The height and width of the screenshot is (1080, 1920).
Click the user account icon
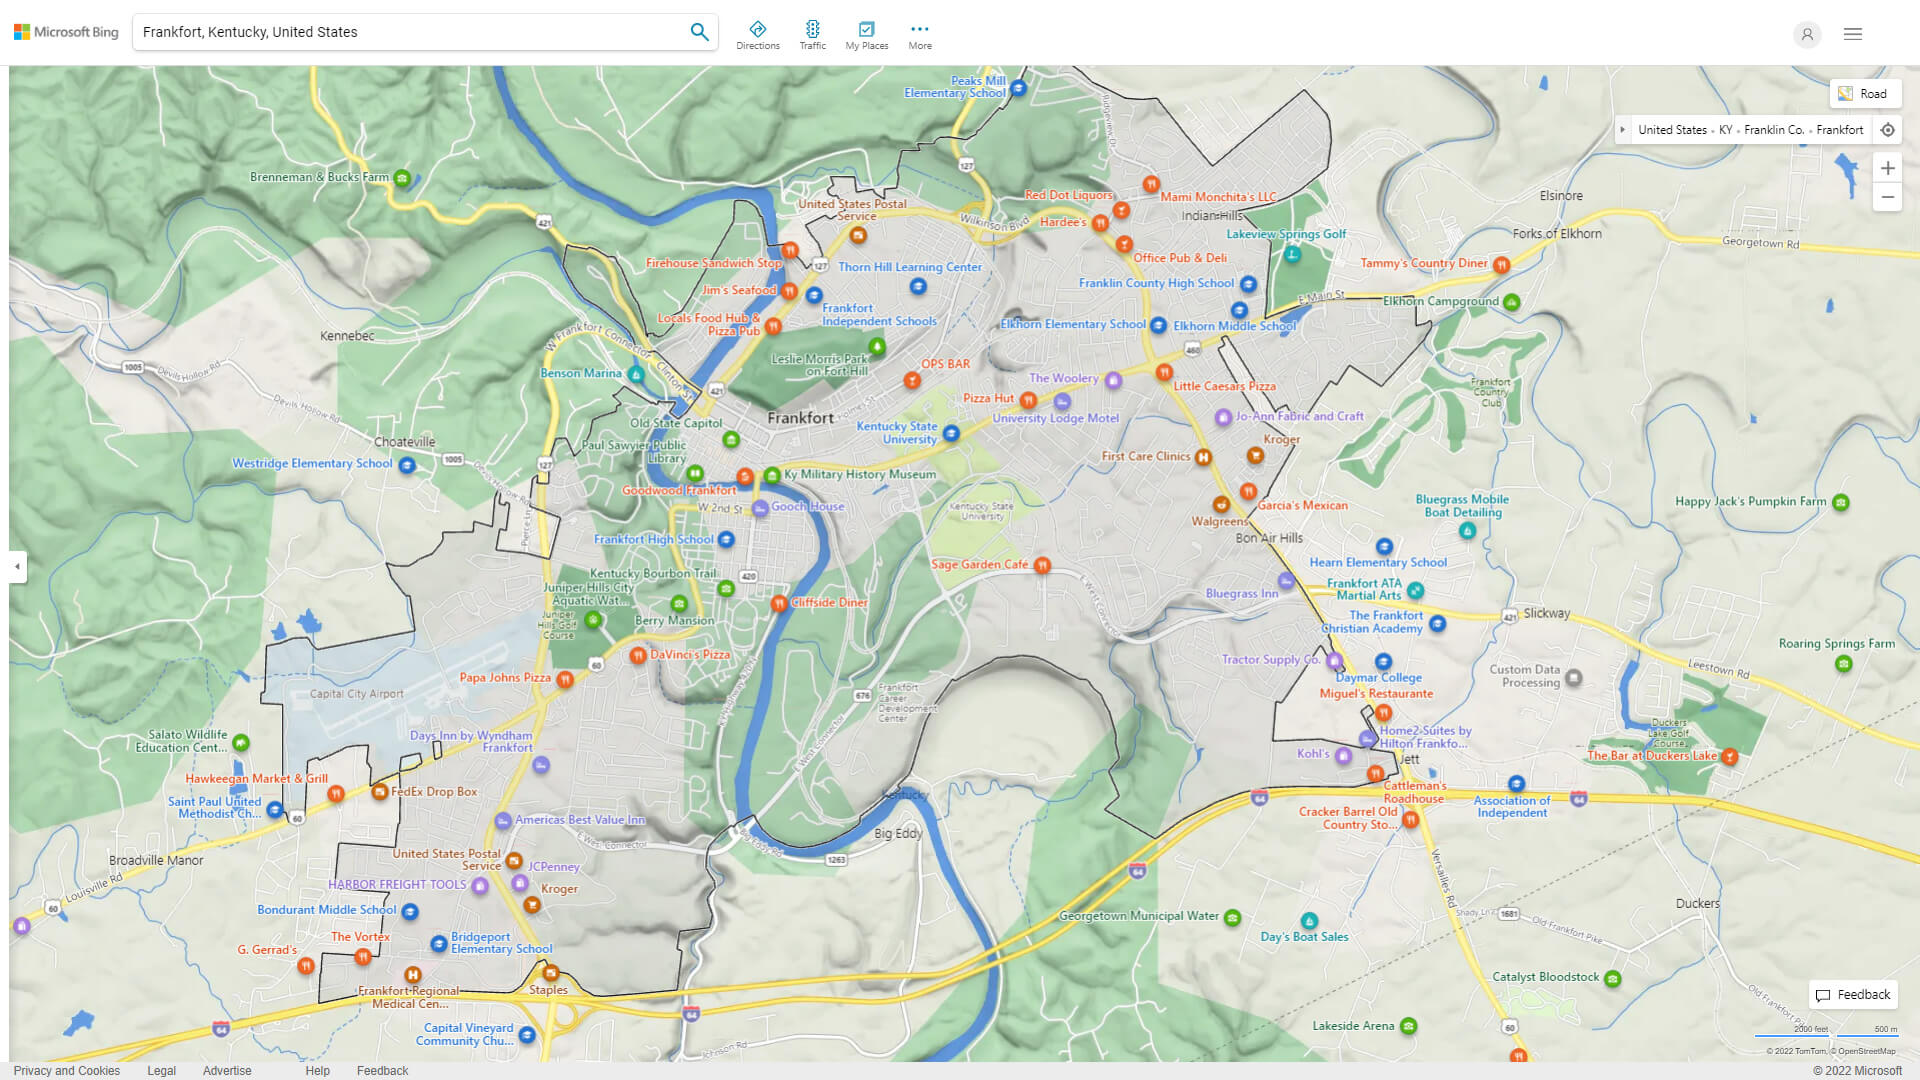point(1807,34)
